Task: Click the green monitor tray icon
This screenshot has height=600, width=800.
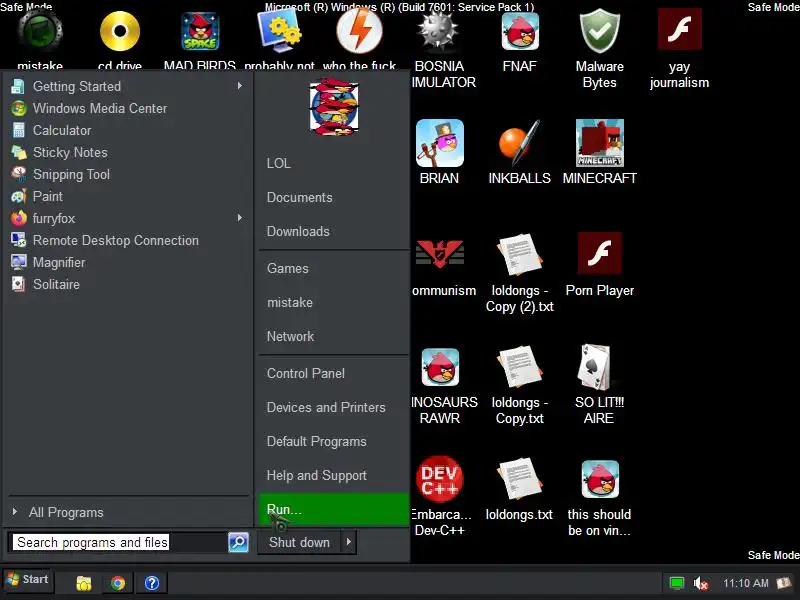Action: (677, 583)
